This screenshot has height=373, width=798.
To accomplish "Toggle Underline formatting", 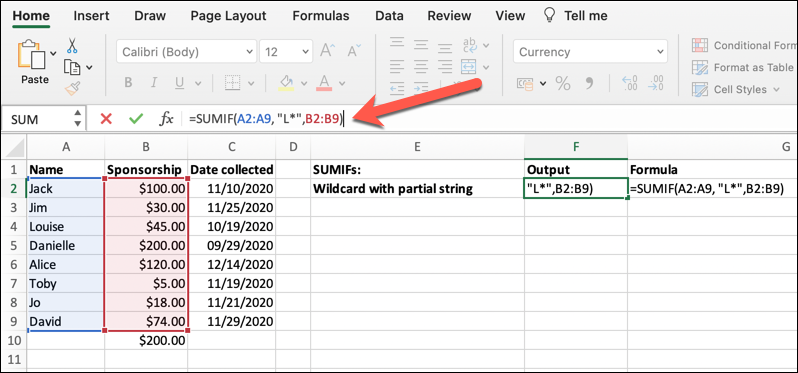I will (180, 82).
